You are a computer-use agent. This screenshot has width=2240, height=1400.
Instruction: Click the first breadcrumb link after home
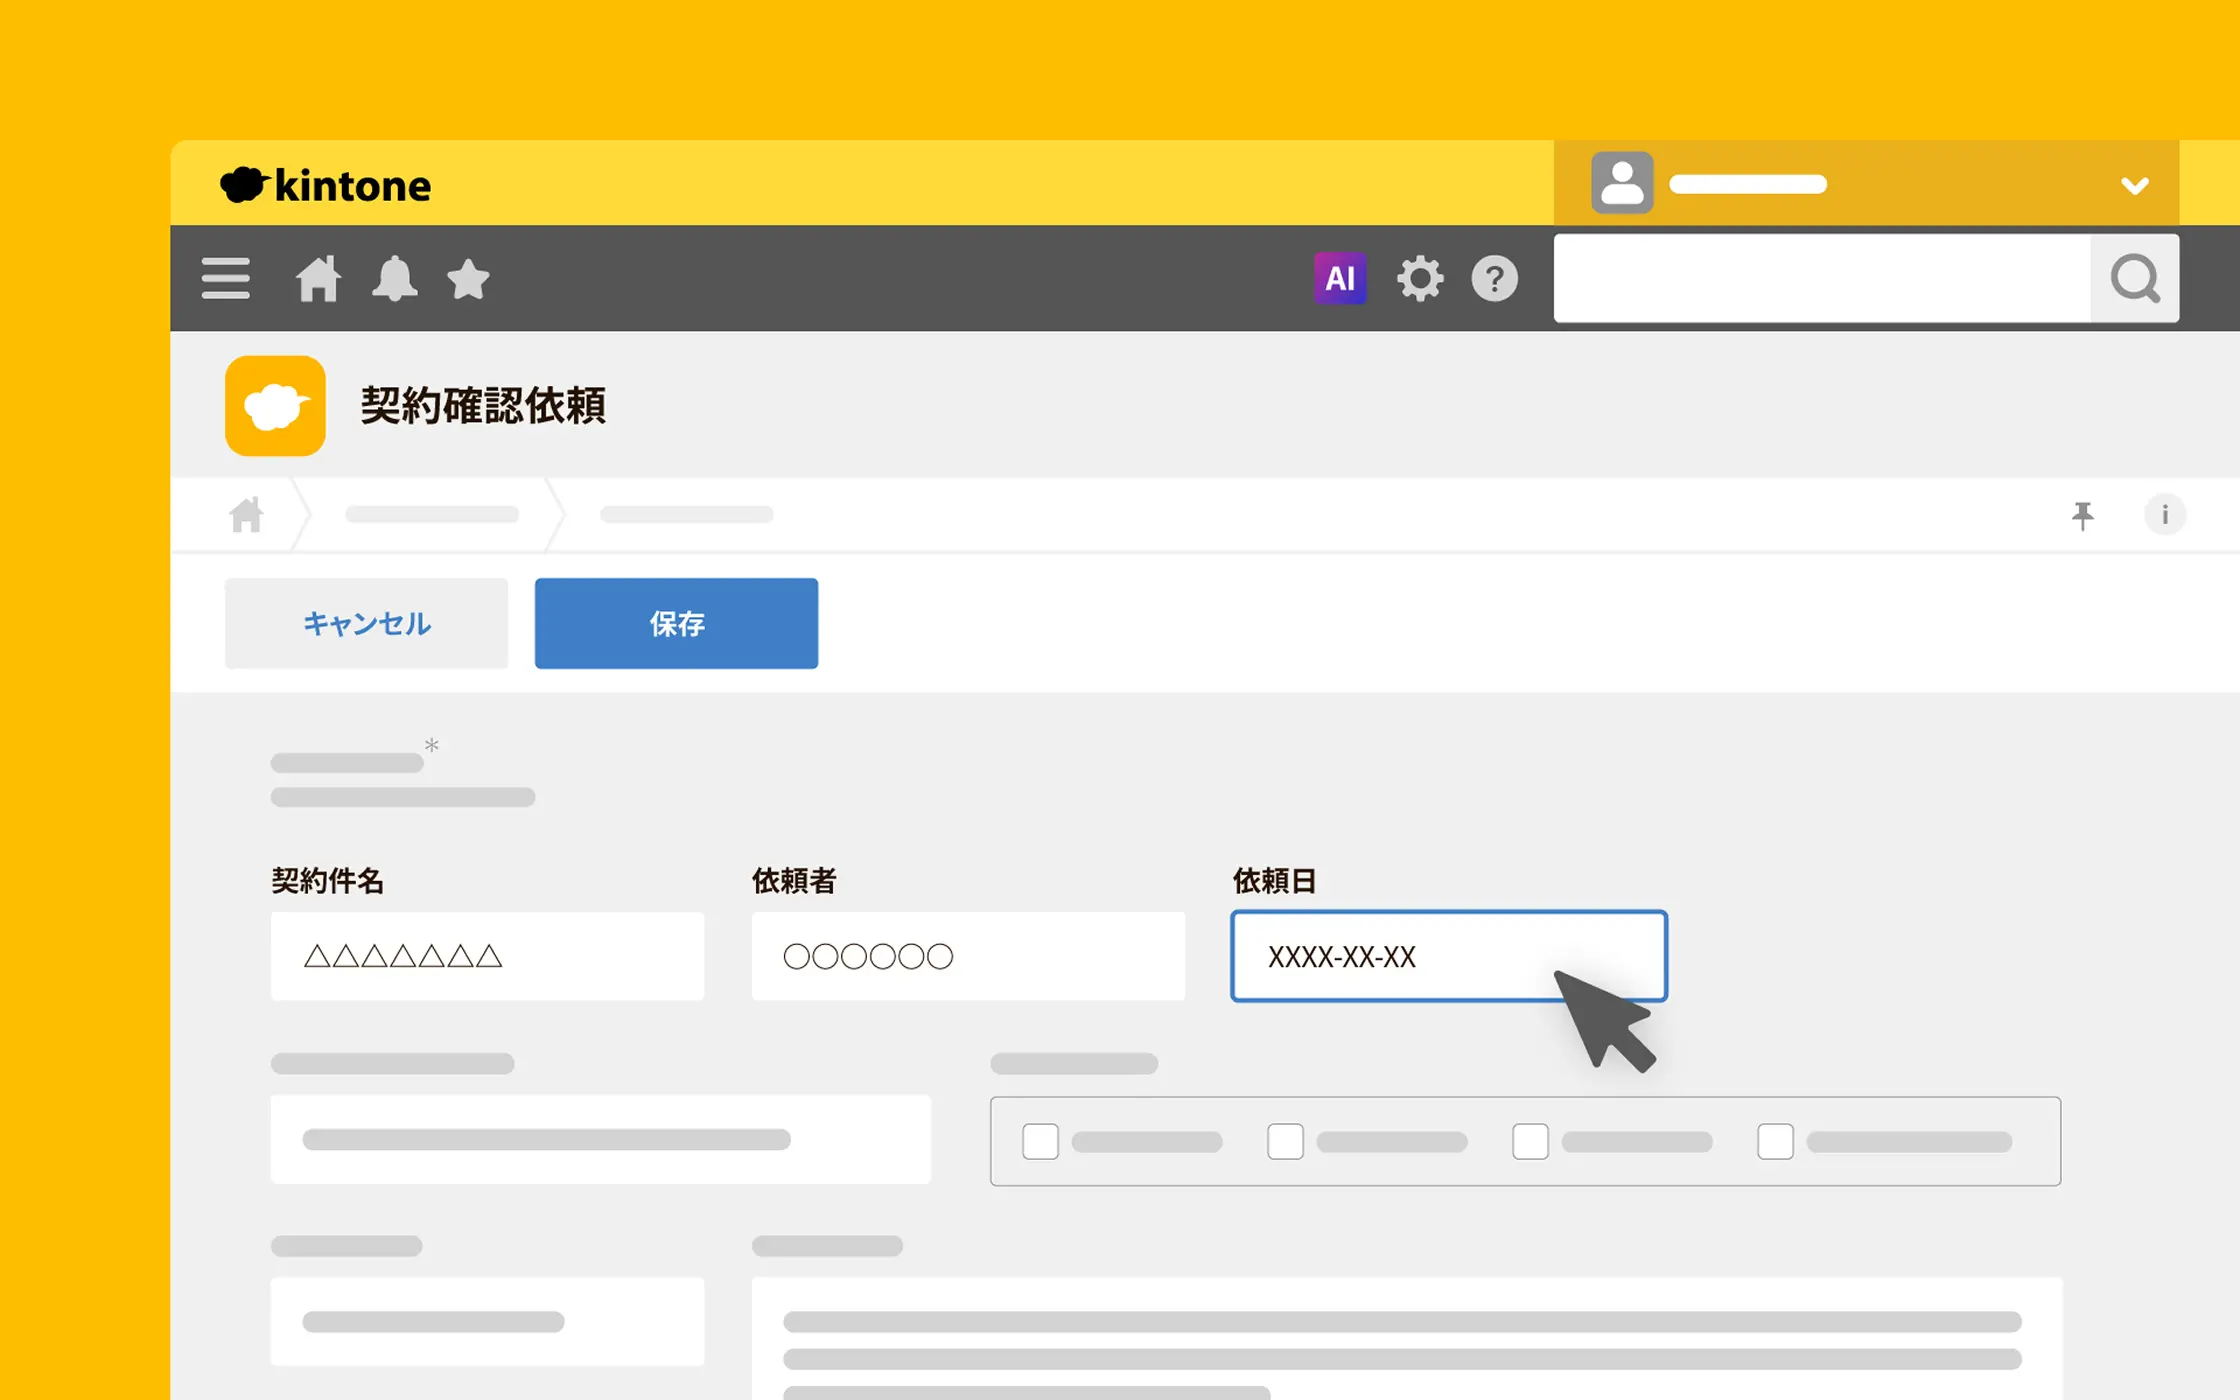pos(432,515)
